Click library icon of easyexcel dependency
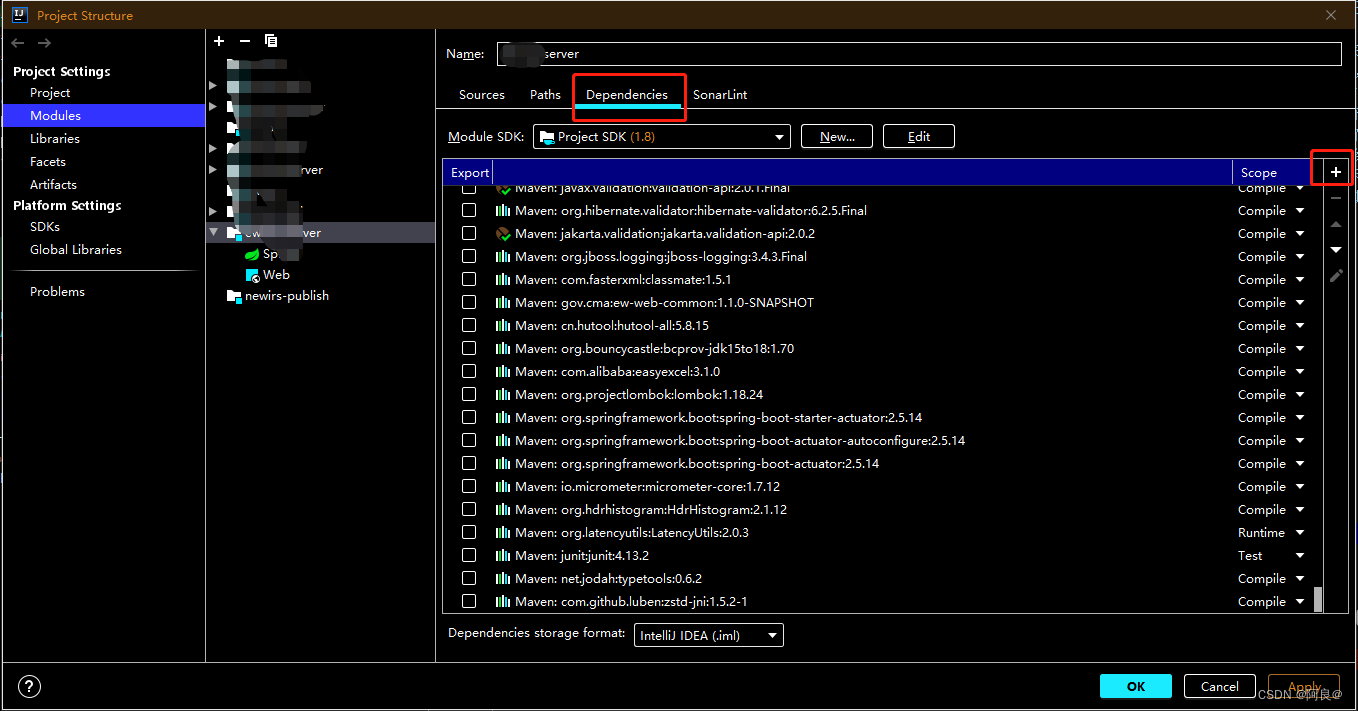The image size is (1358, 711). tap(503, 372)
